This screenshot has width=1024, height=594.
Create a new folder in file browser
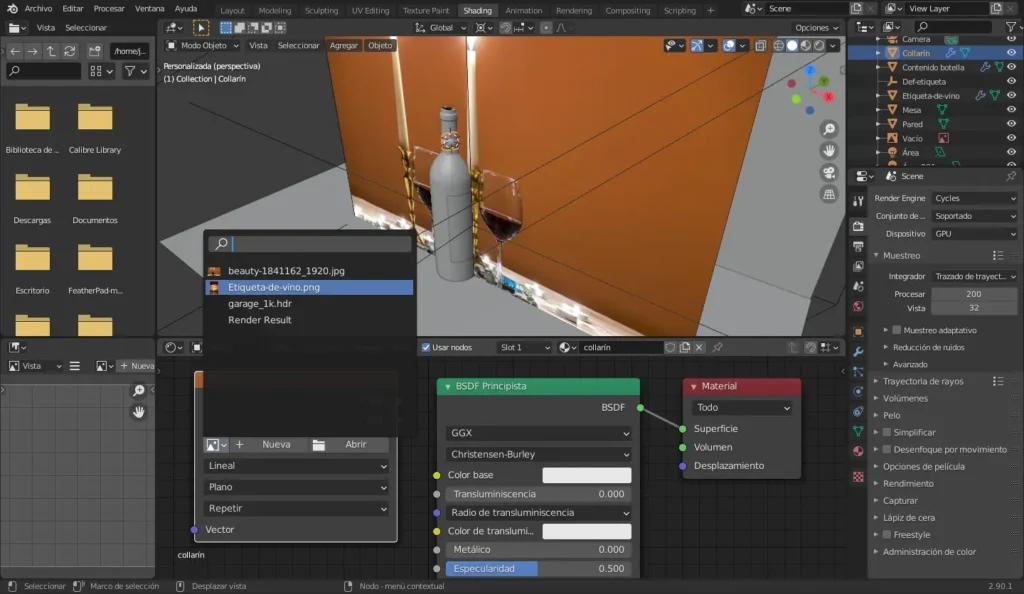click(95, 51)
